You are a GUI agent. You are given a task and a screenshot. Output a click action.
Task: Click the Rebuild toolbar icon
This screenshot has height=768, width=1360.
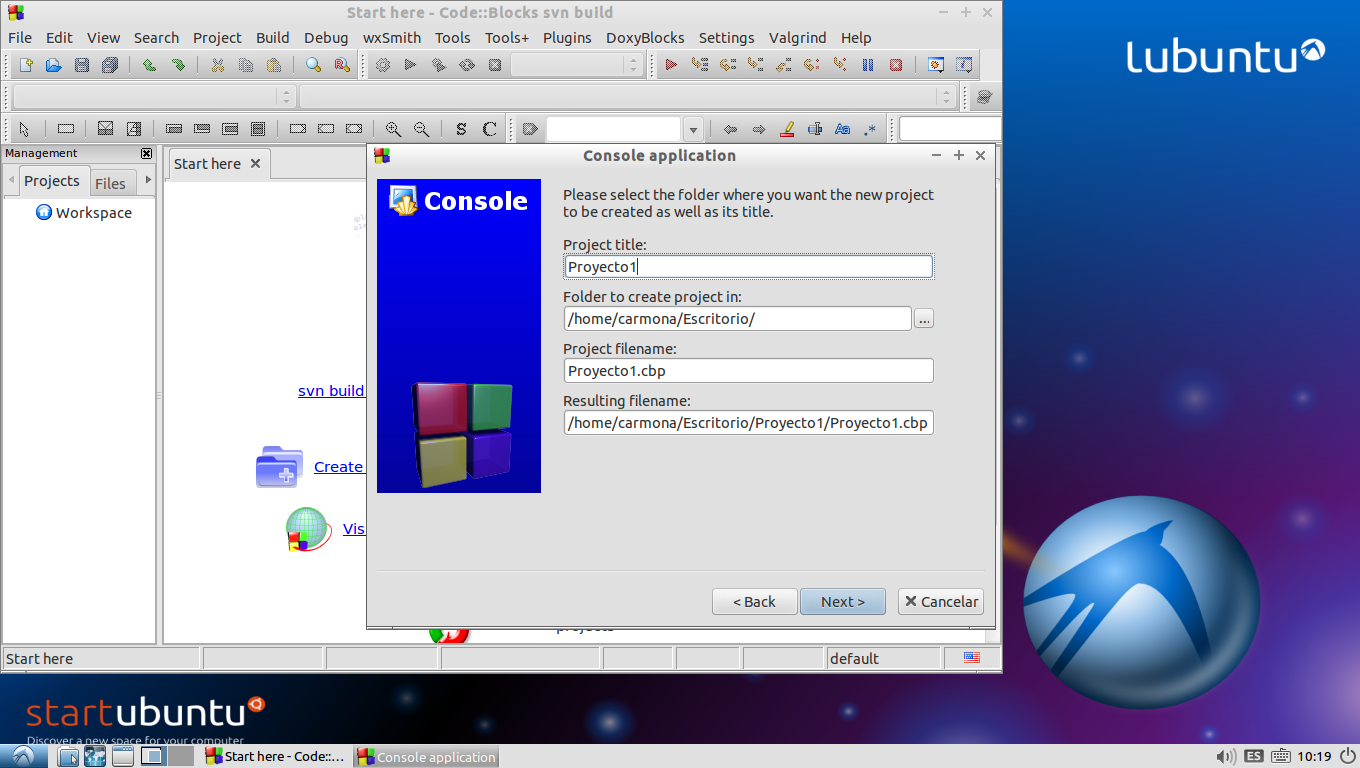tap(465, 64)
